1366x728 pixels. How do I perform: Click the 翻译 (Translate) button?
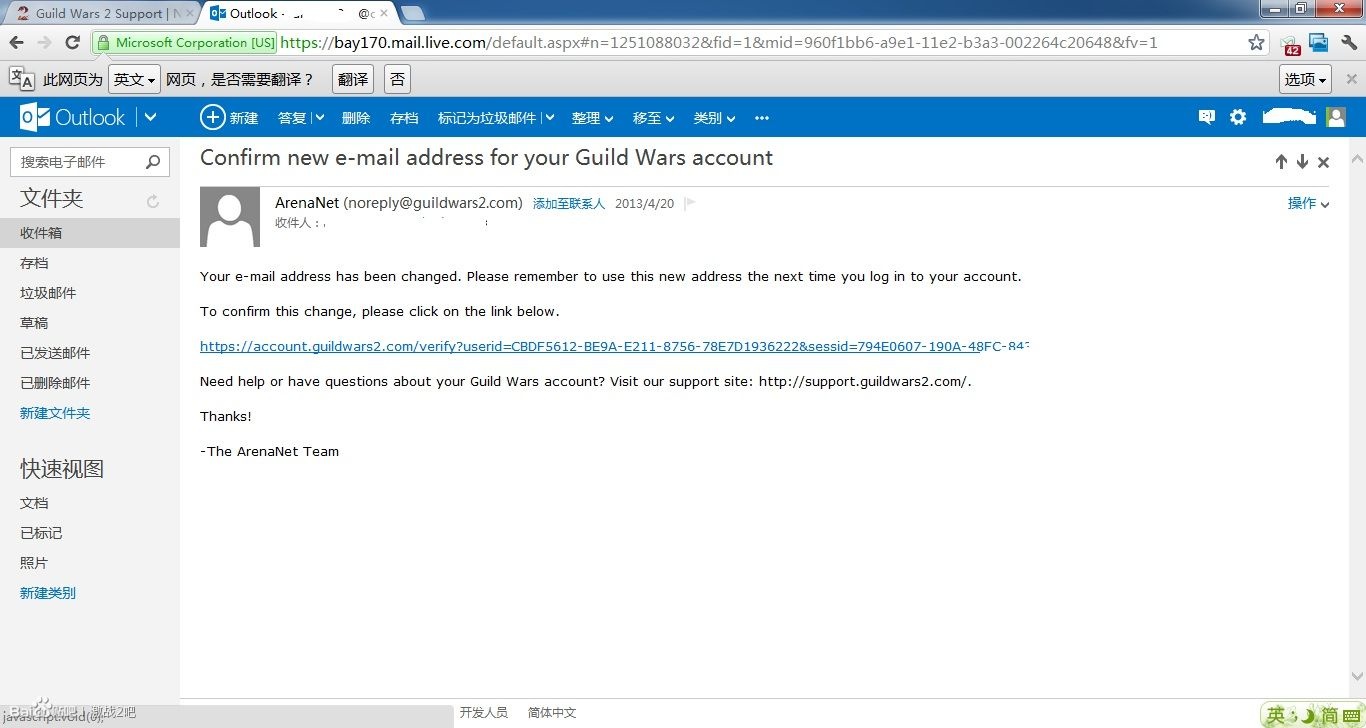coord(352,79)
